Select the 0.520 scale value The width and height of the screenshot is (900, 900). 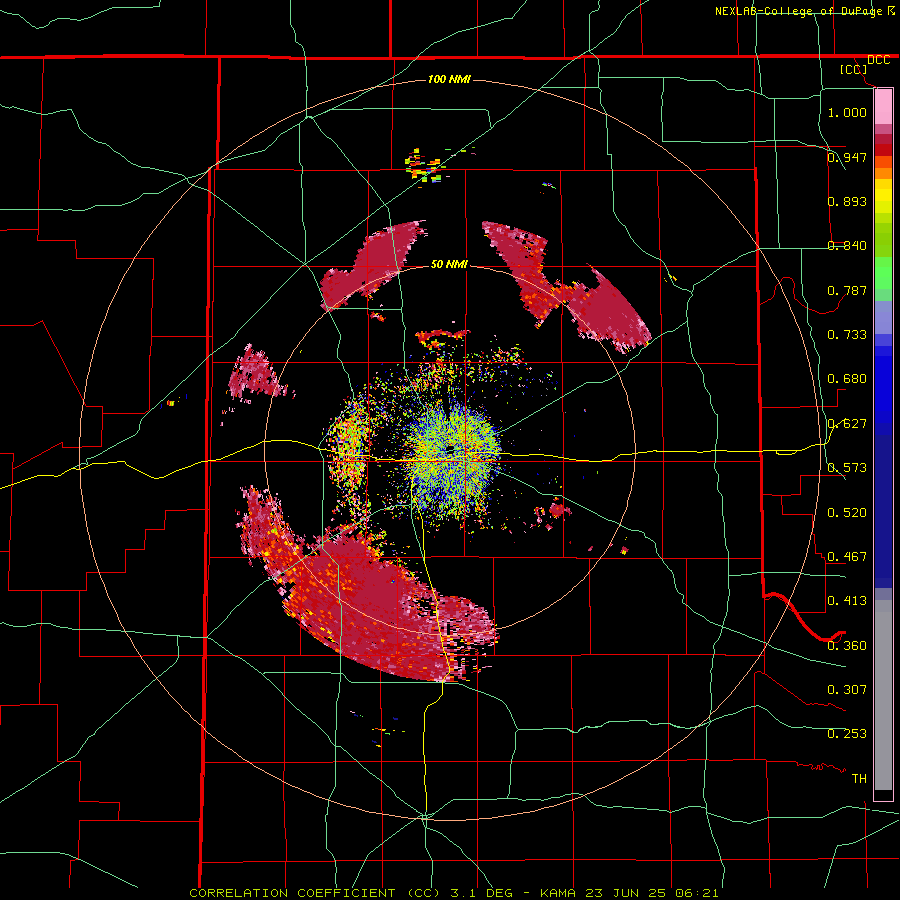(847, 513)
